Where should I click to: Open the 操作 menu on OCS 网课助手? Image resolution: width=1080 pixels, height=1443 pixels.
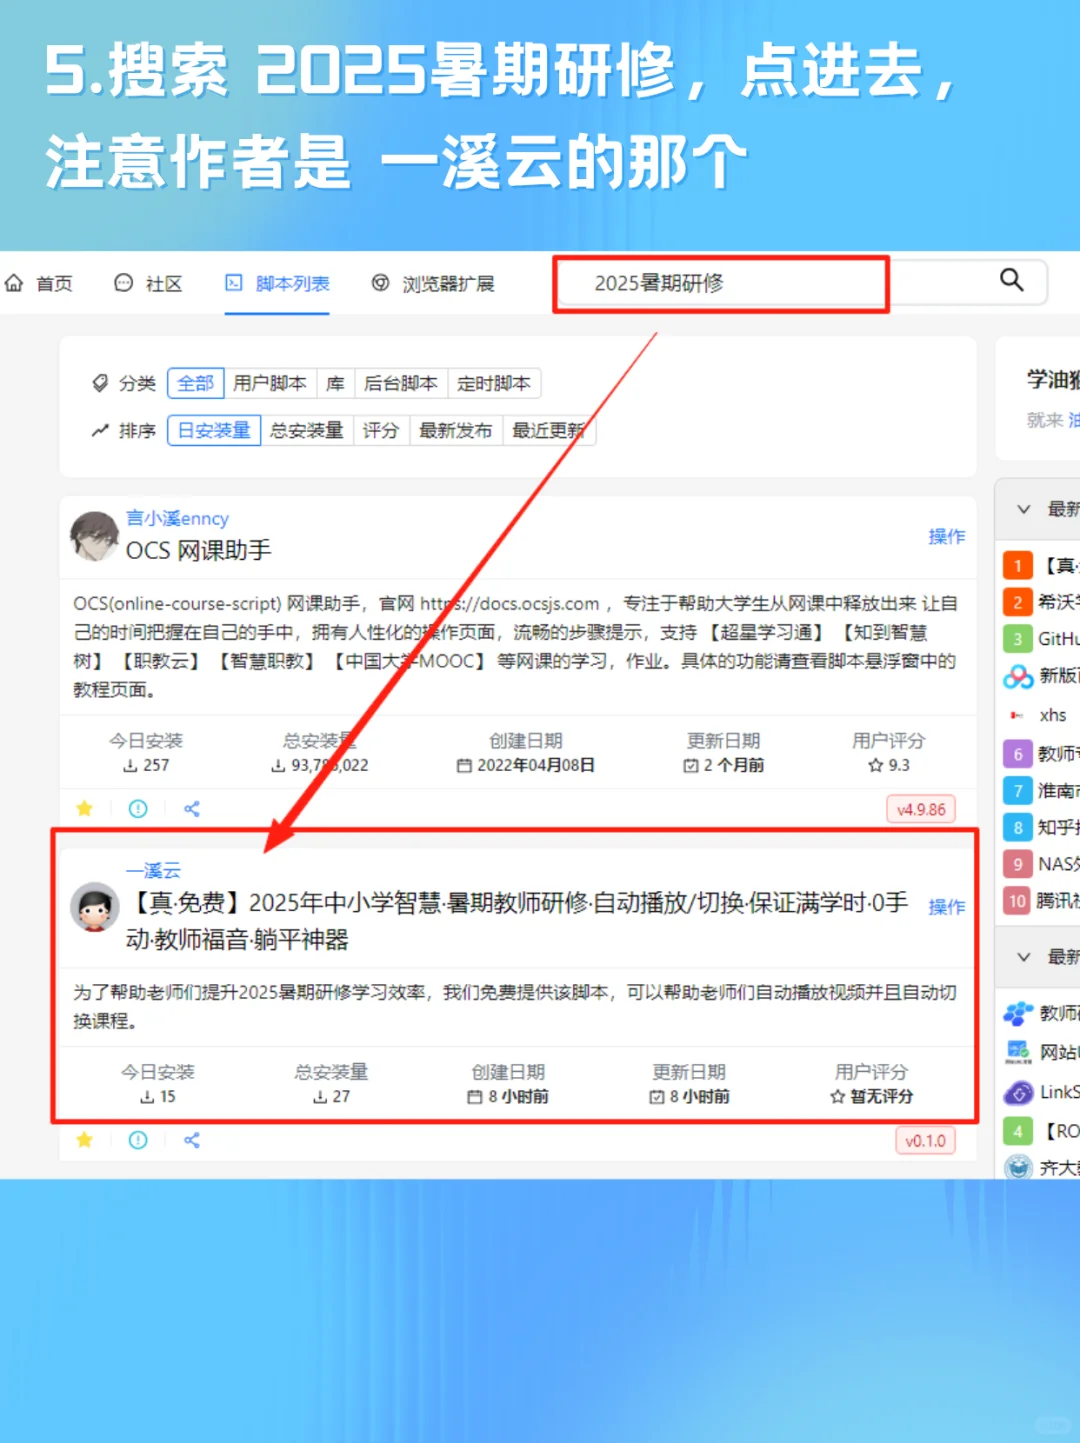(x=946, y=537)
